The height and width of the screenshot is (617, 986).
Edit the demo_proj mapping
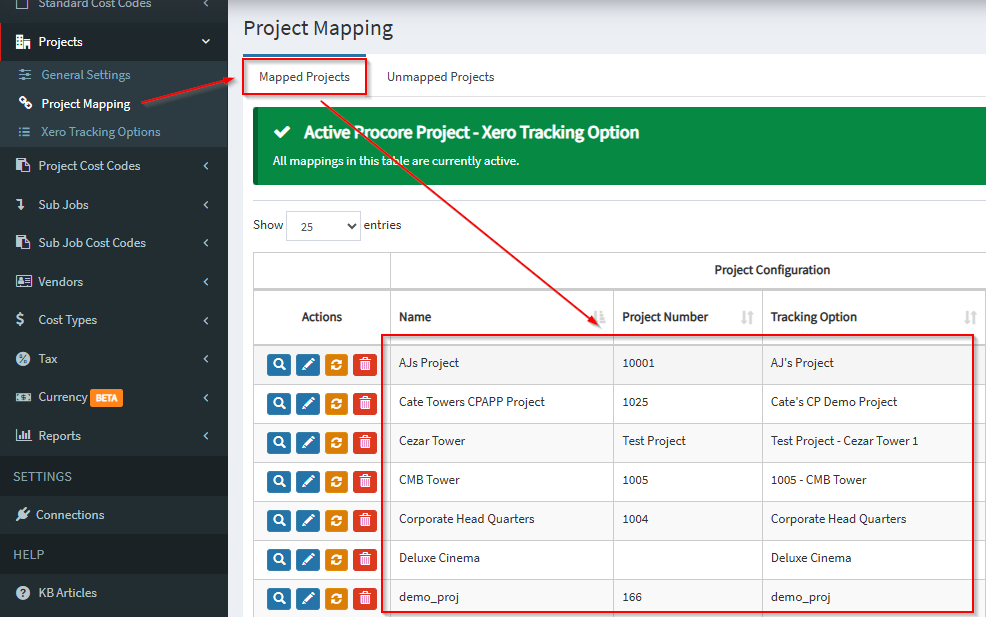coord(307,599)
